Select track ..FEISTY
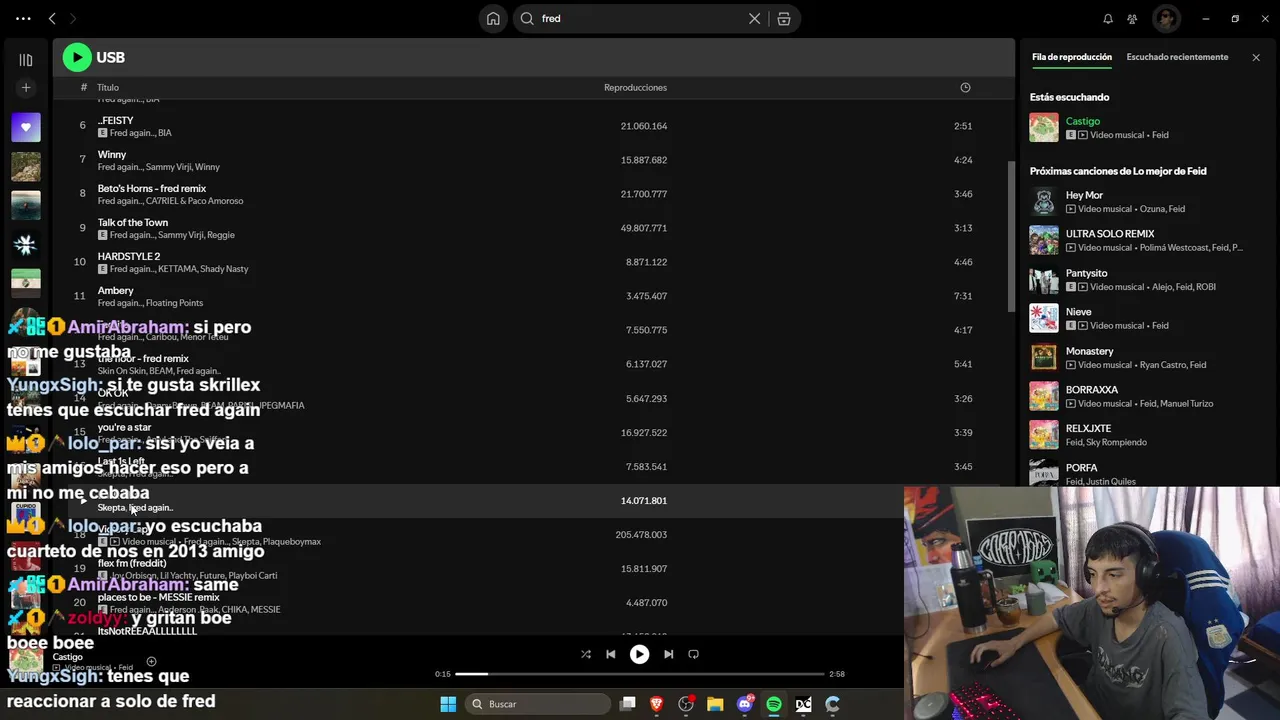Screen dimensions: 1280x720 pos(116,121)
